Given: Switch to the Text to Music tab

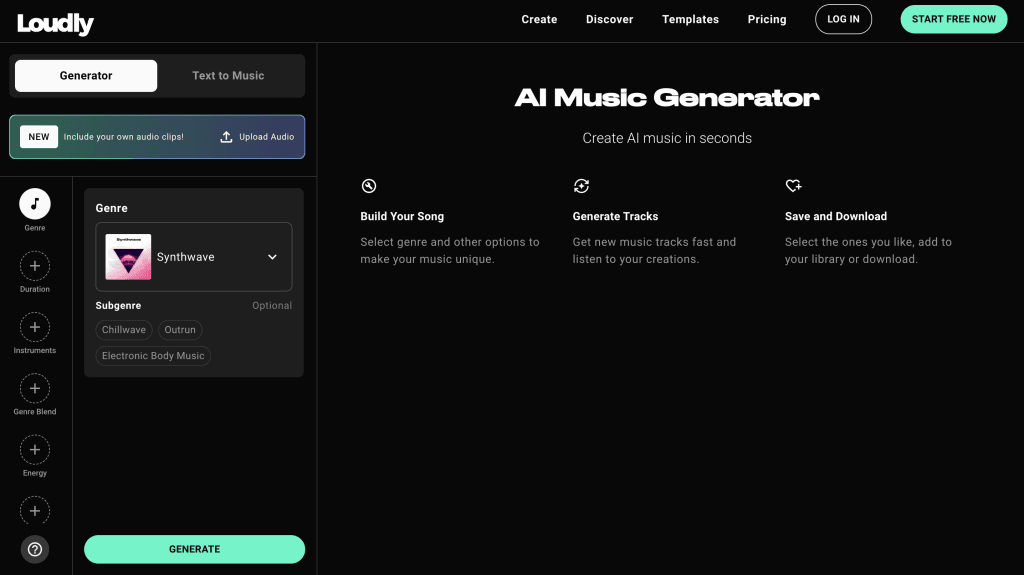Looking at the screenshot, I should [228, 76].
